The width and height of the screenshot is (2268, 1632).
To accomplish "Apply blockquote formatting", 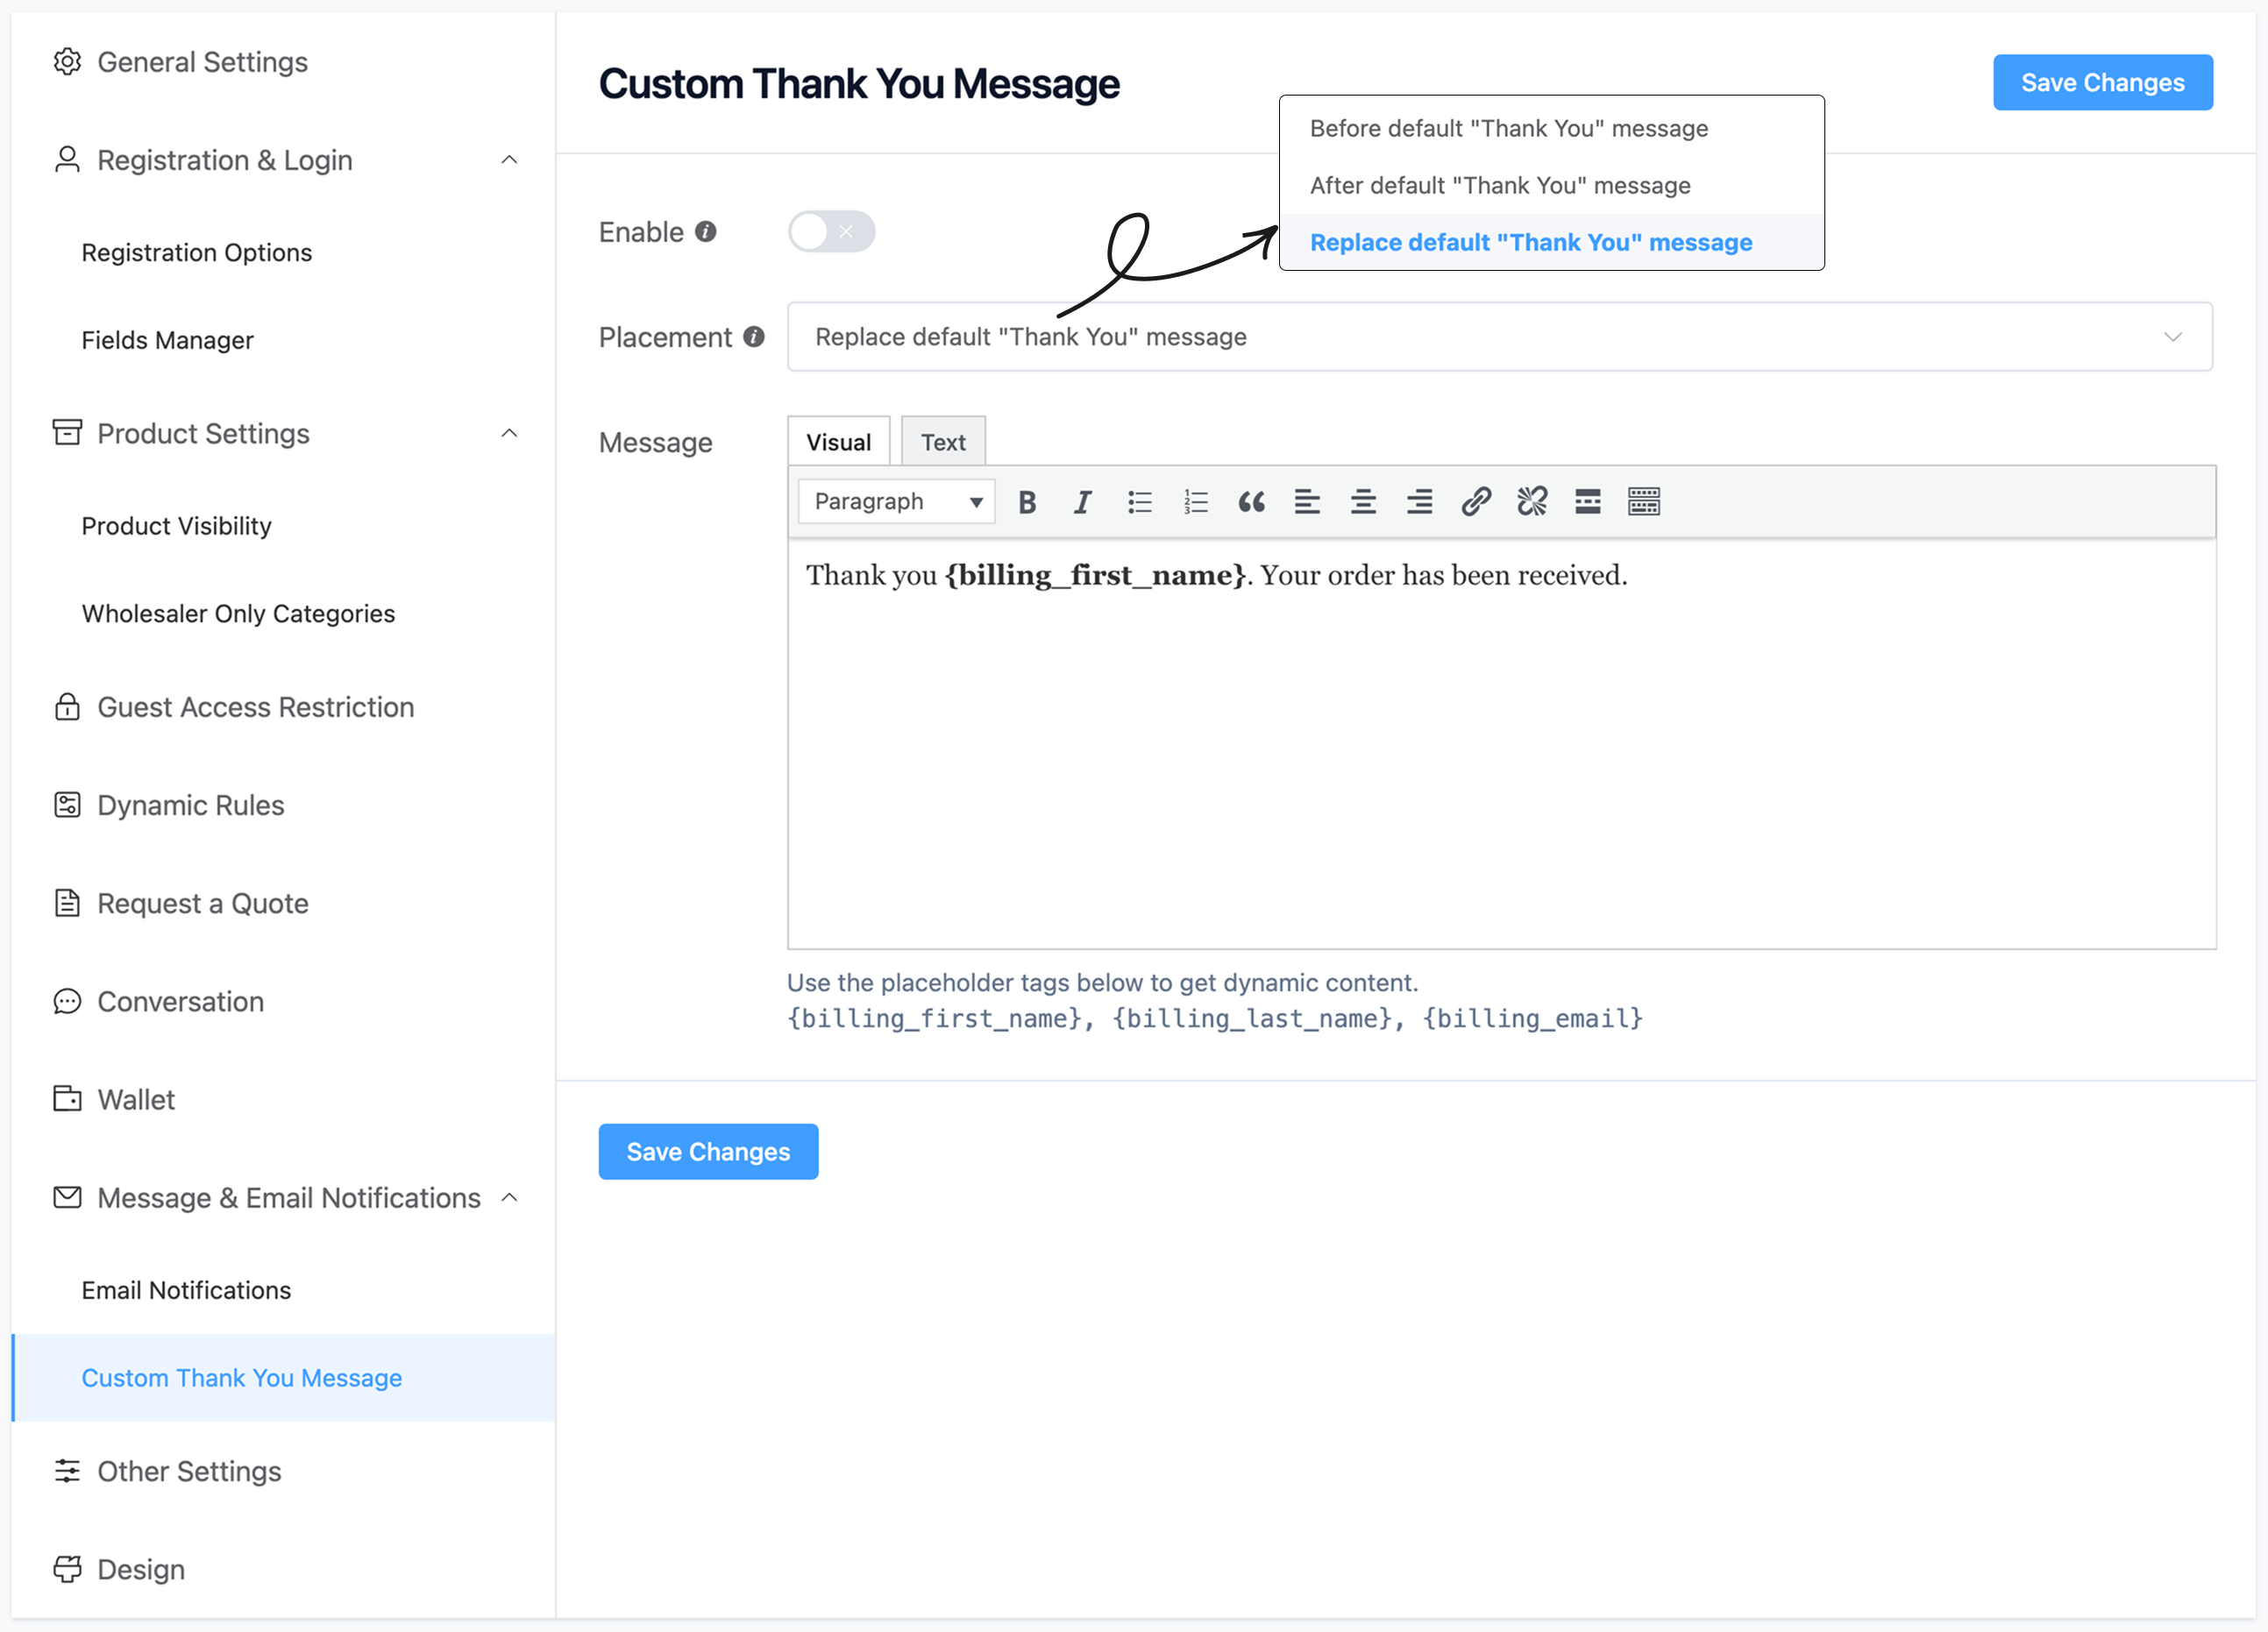I will click(1251, 502).
